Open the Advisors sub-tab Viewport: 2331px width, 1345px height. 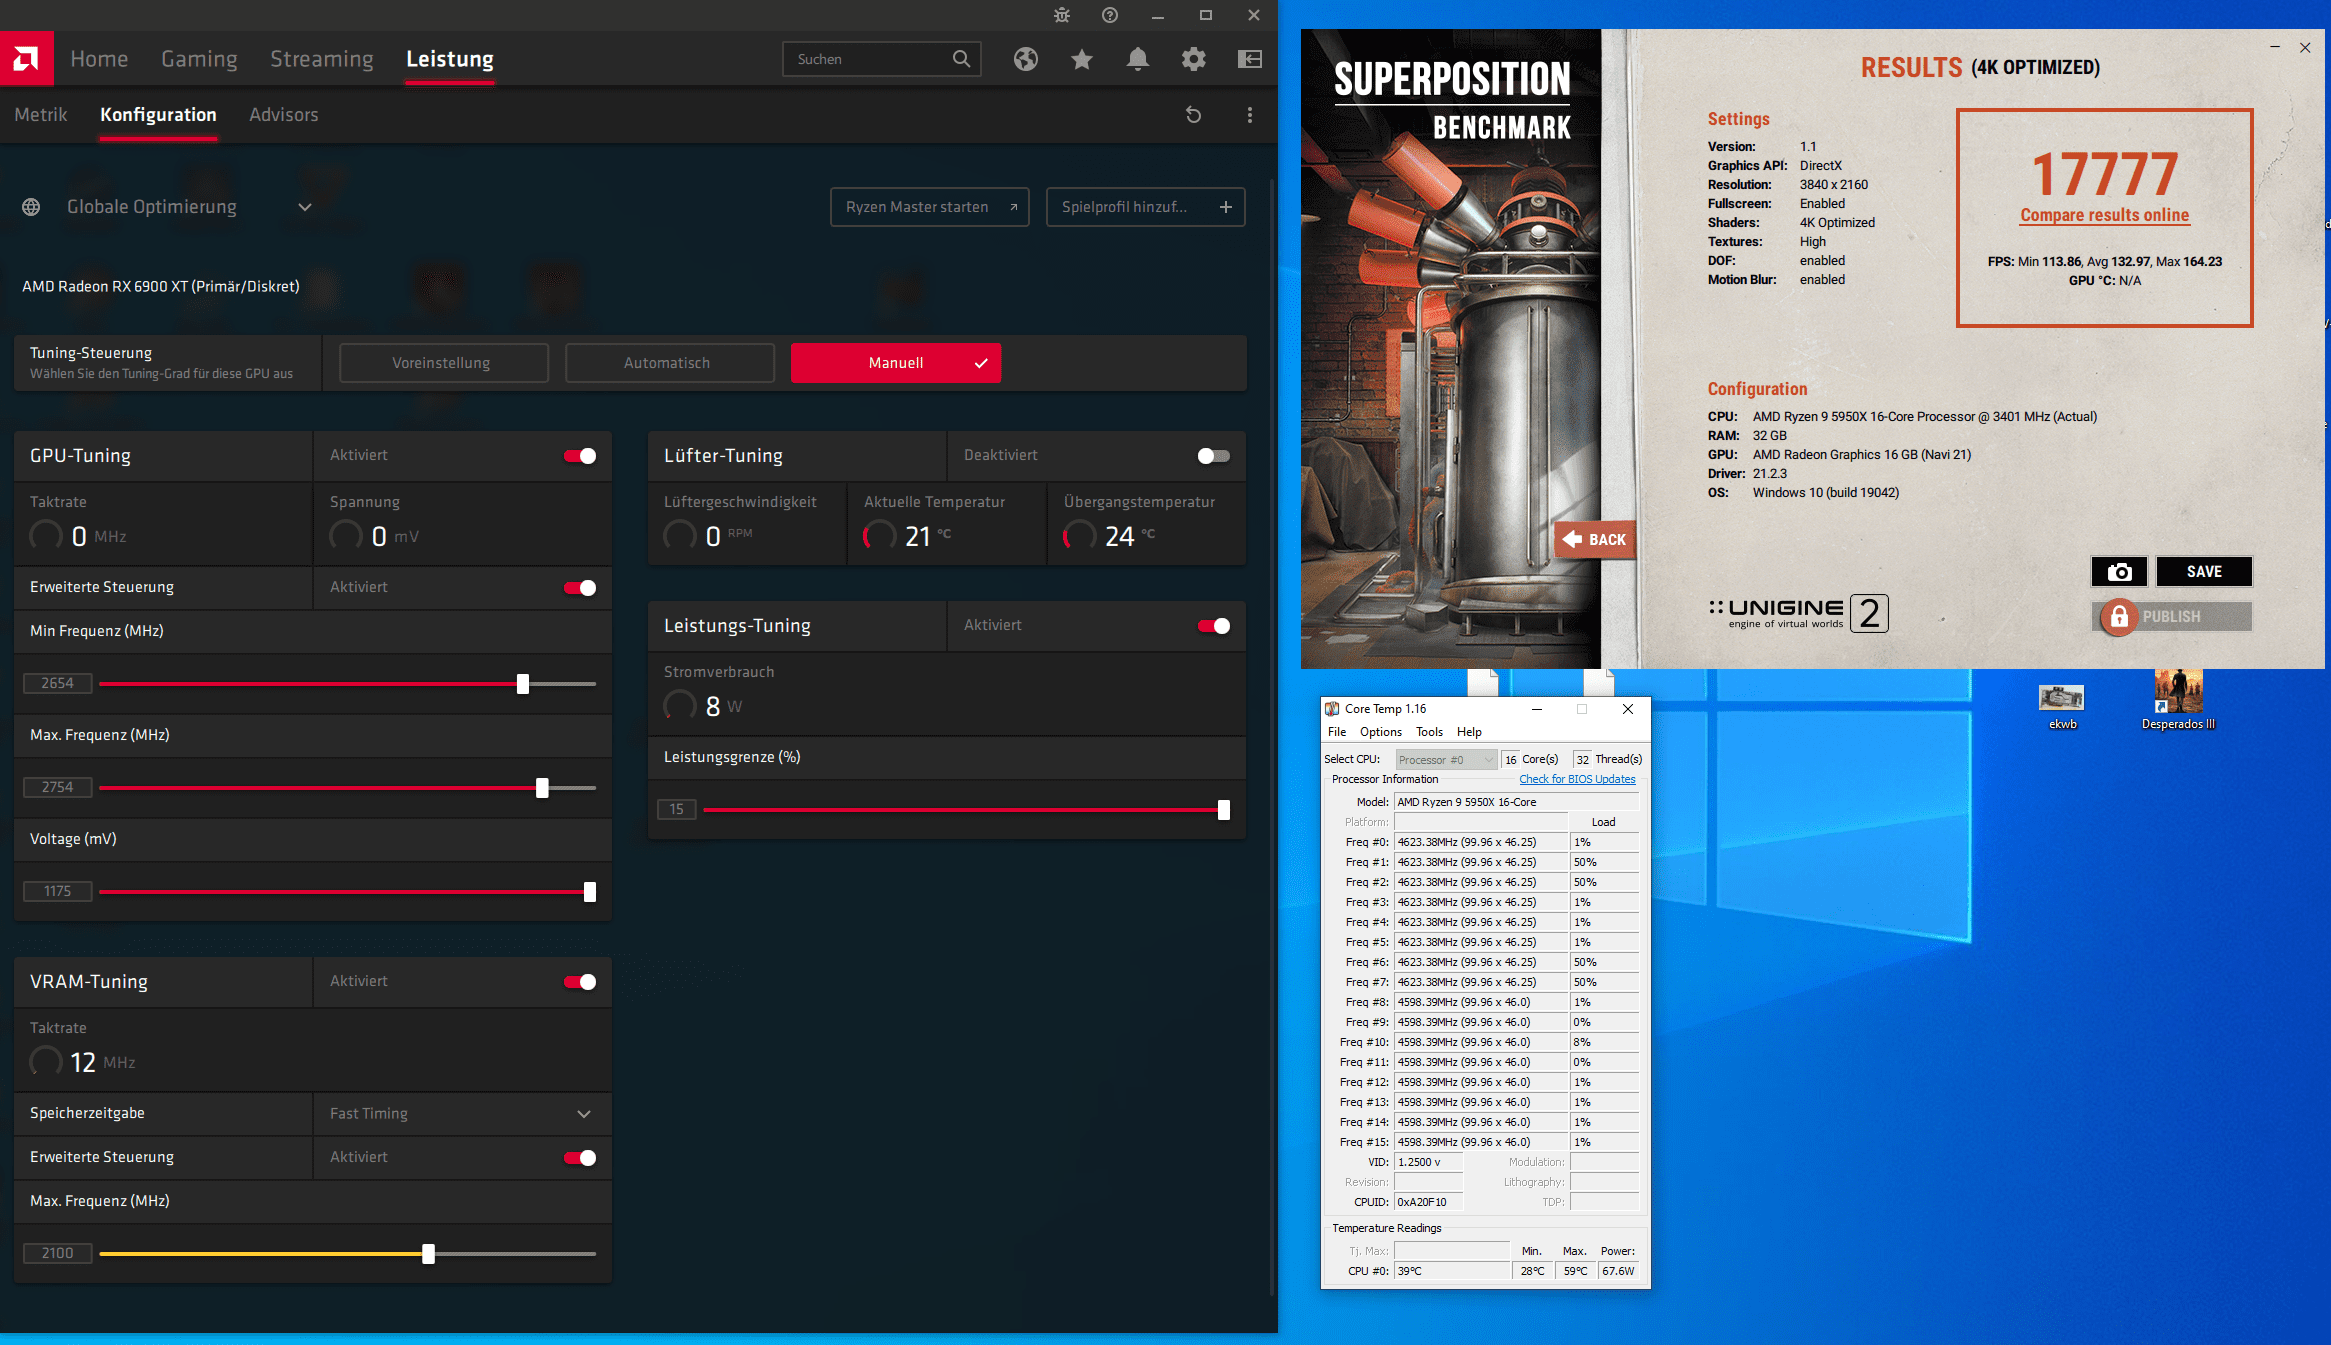tap(283, 115)
